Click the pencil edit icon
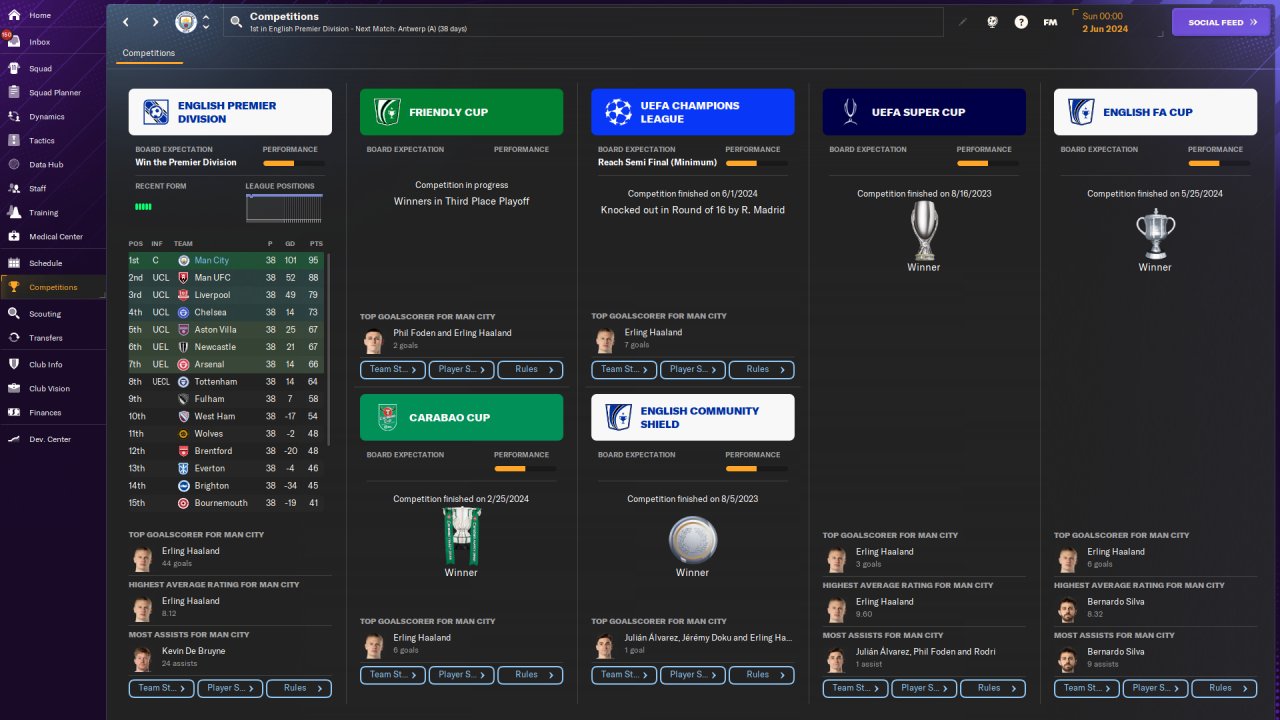The image size is (1280, 720). [x=963, y=22]
